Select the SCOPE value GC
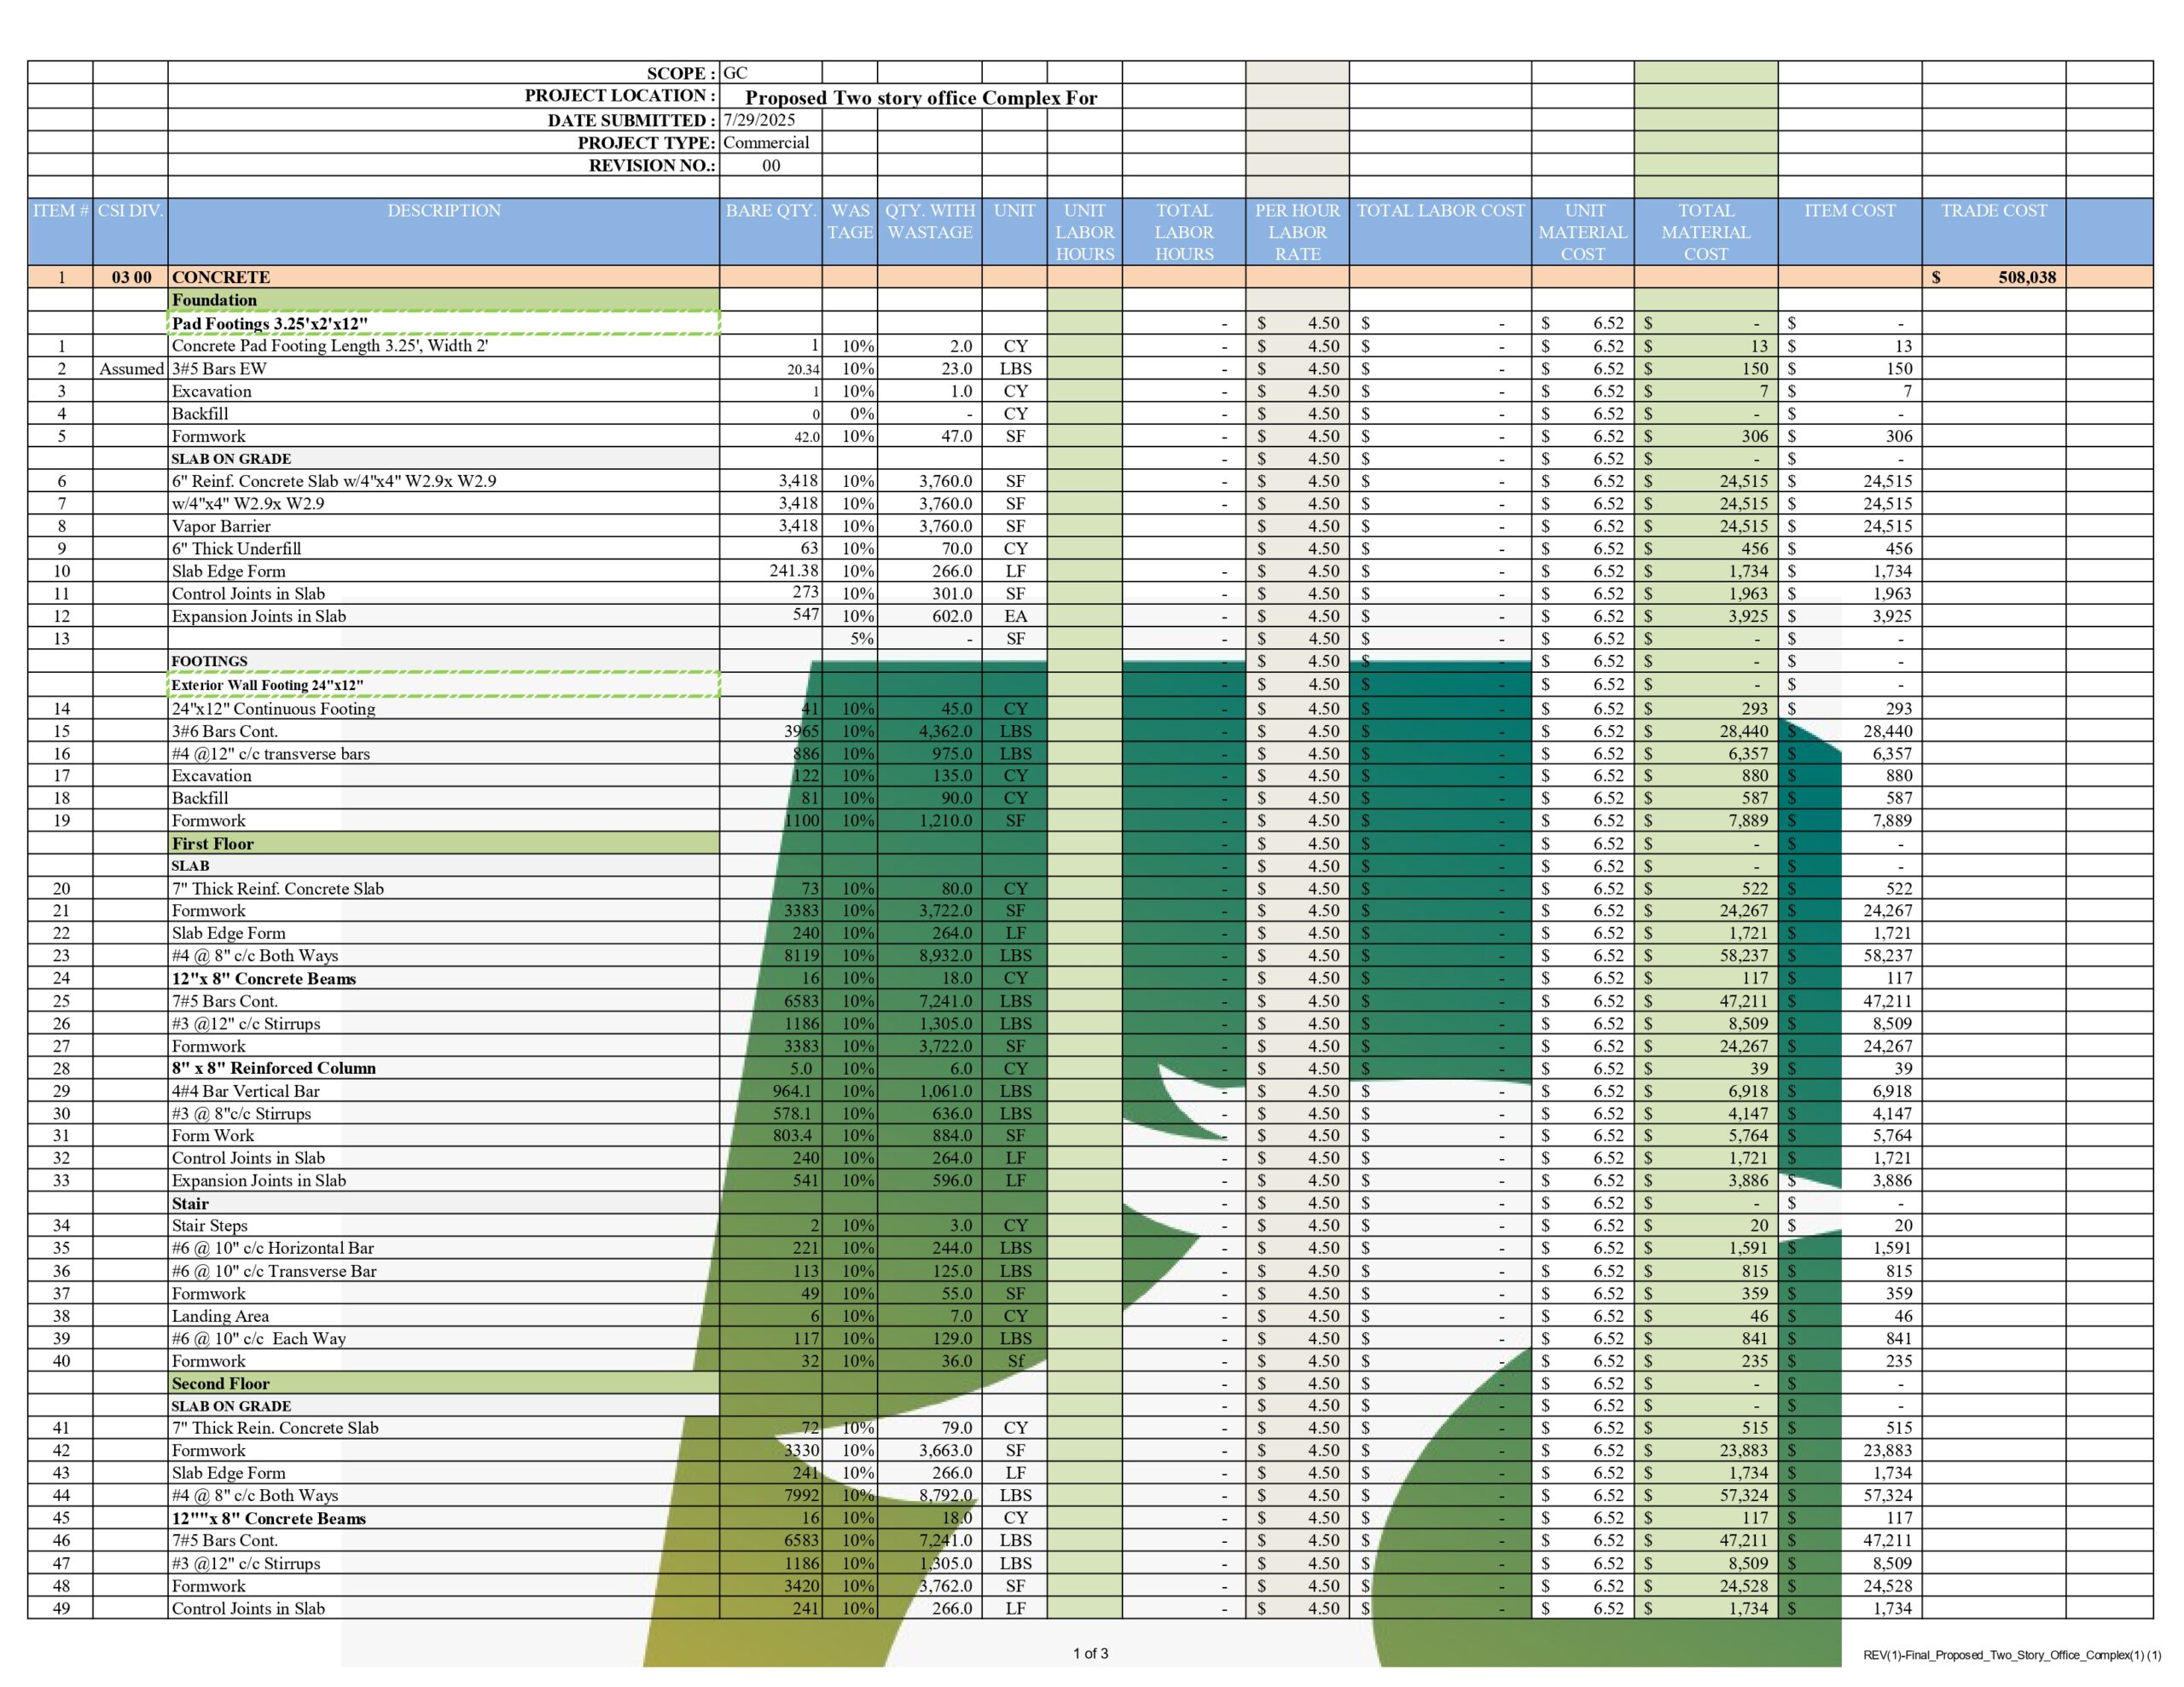 pyautogui.click(x=735, y=73)
